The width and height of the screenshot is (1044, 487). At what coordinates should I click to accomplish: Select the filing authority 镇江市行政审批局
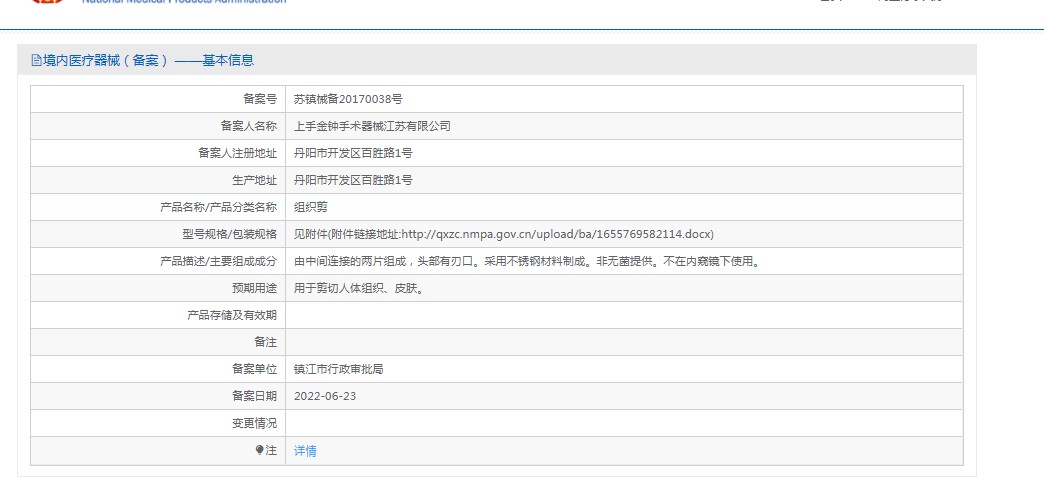click(338, 369)
